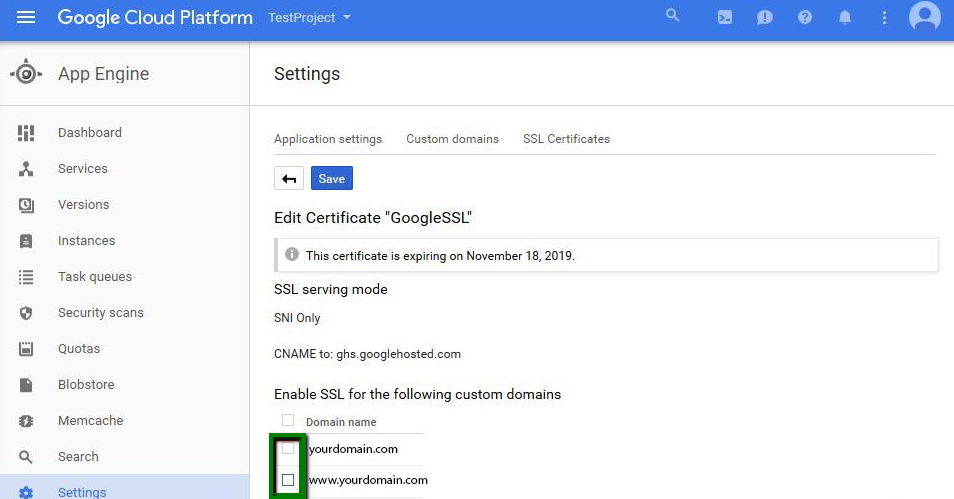Click the Enable SSL for custom domains heading
This screenshot has height=499, width=954.
tap(417, 394)
